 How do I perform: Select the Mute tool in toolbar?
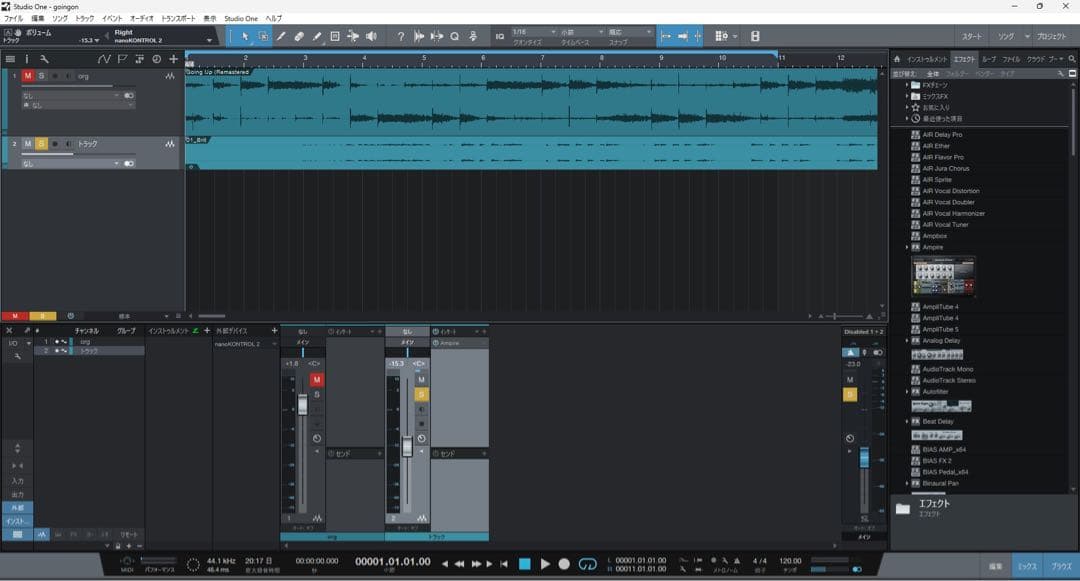[335, 36]
